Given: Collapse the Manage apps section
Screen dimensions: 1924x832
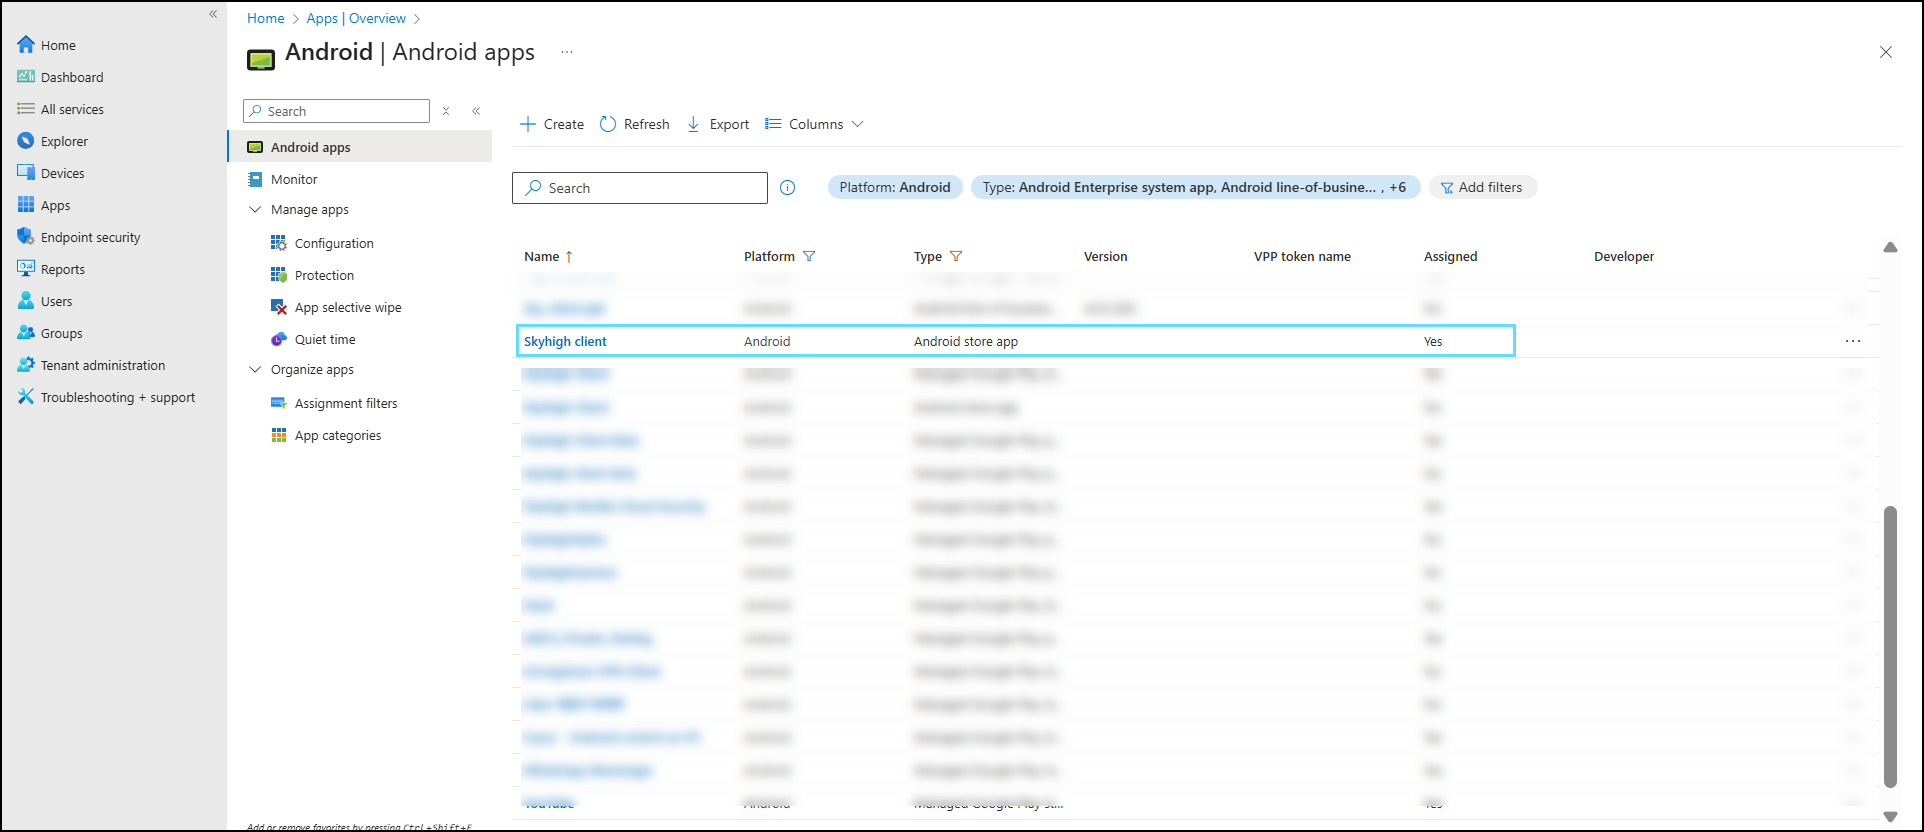Looking at the screenshot, I should (x=255, y=210).
